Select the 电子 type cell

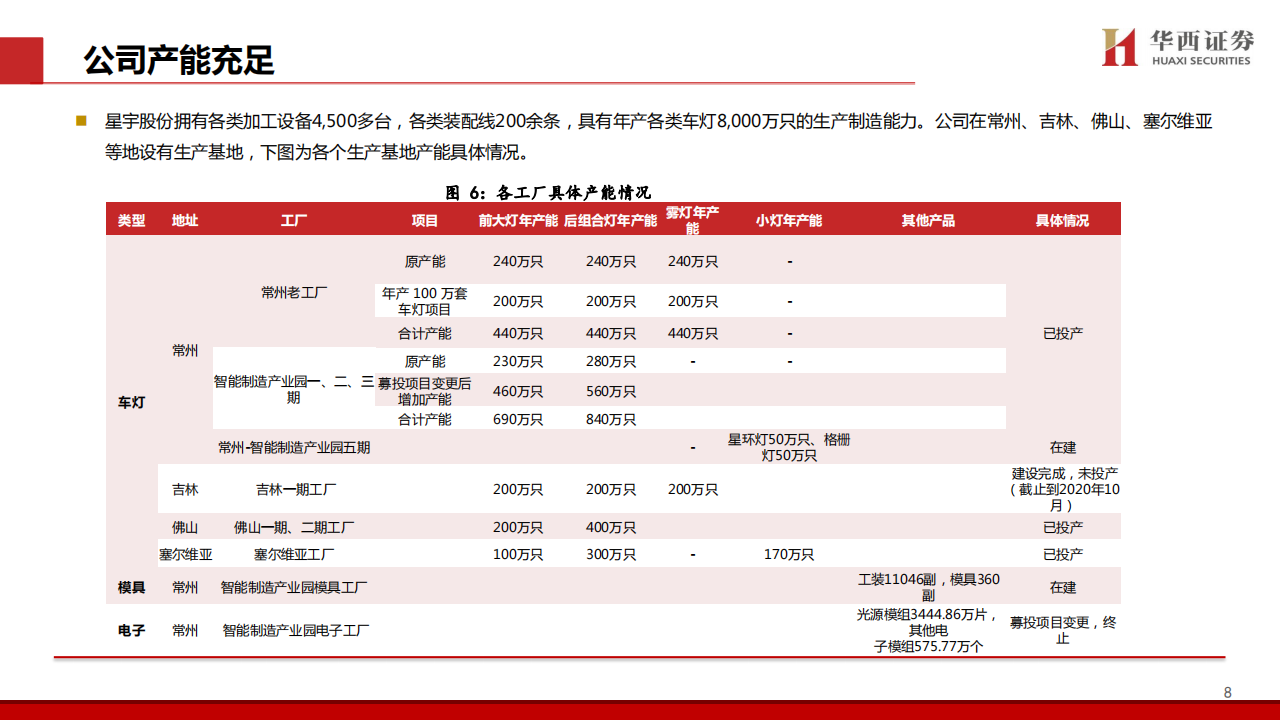click(x=131, y=631)
